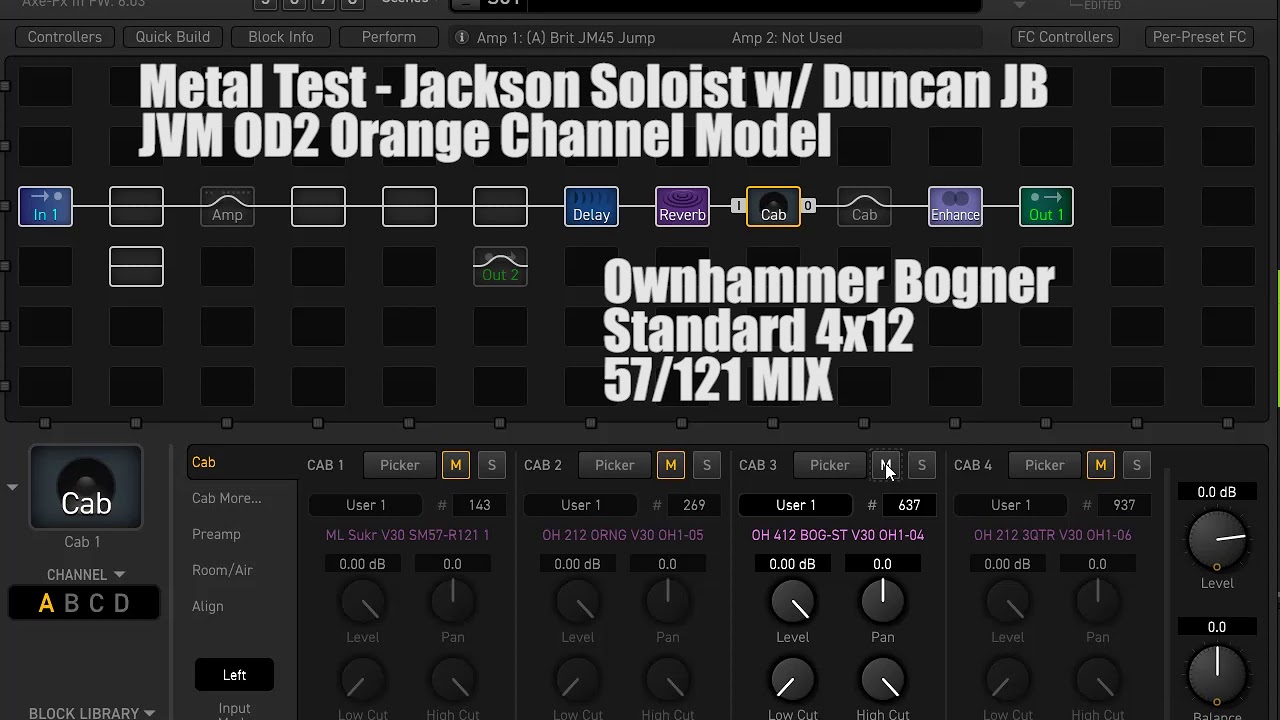This screenshot has width=1280, height=720.
Task: Open CAB 3 User 1 bank dropdown
Action: coord(796,505)
